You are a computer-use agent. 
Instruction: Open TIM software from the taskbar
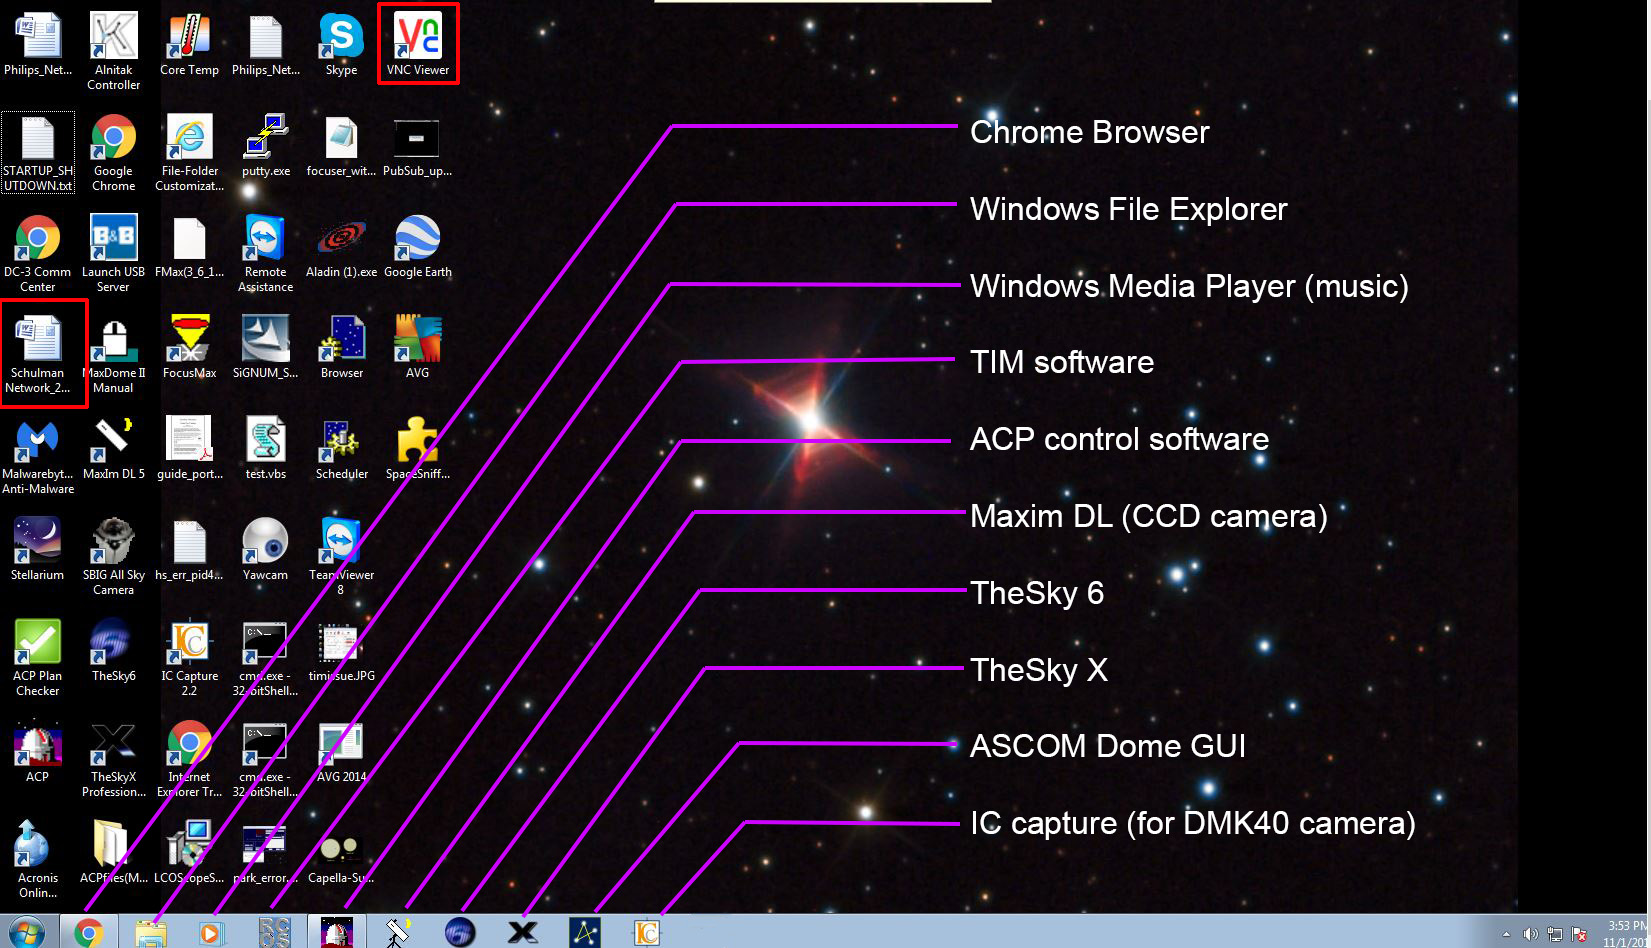[274, 933]
